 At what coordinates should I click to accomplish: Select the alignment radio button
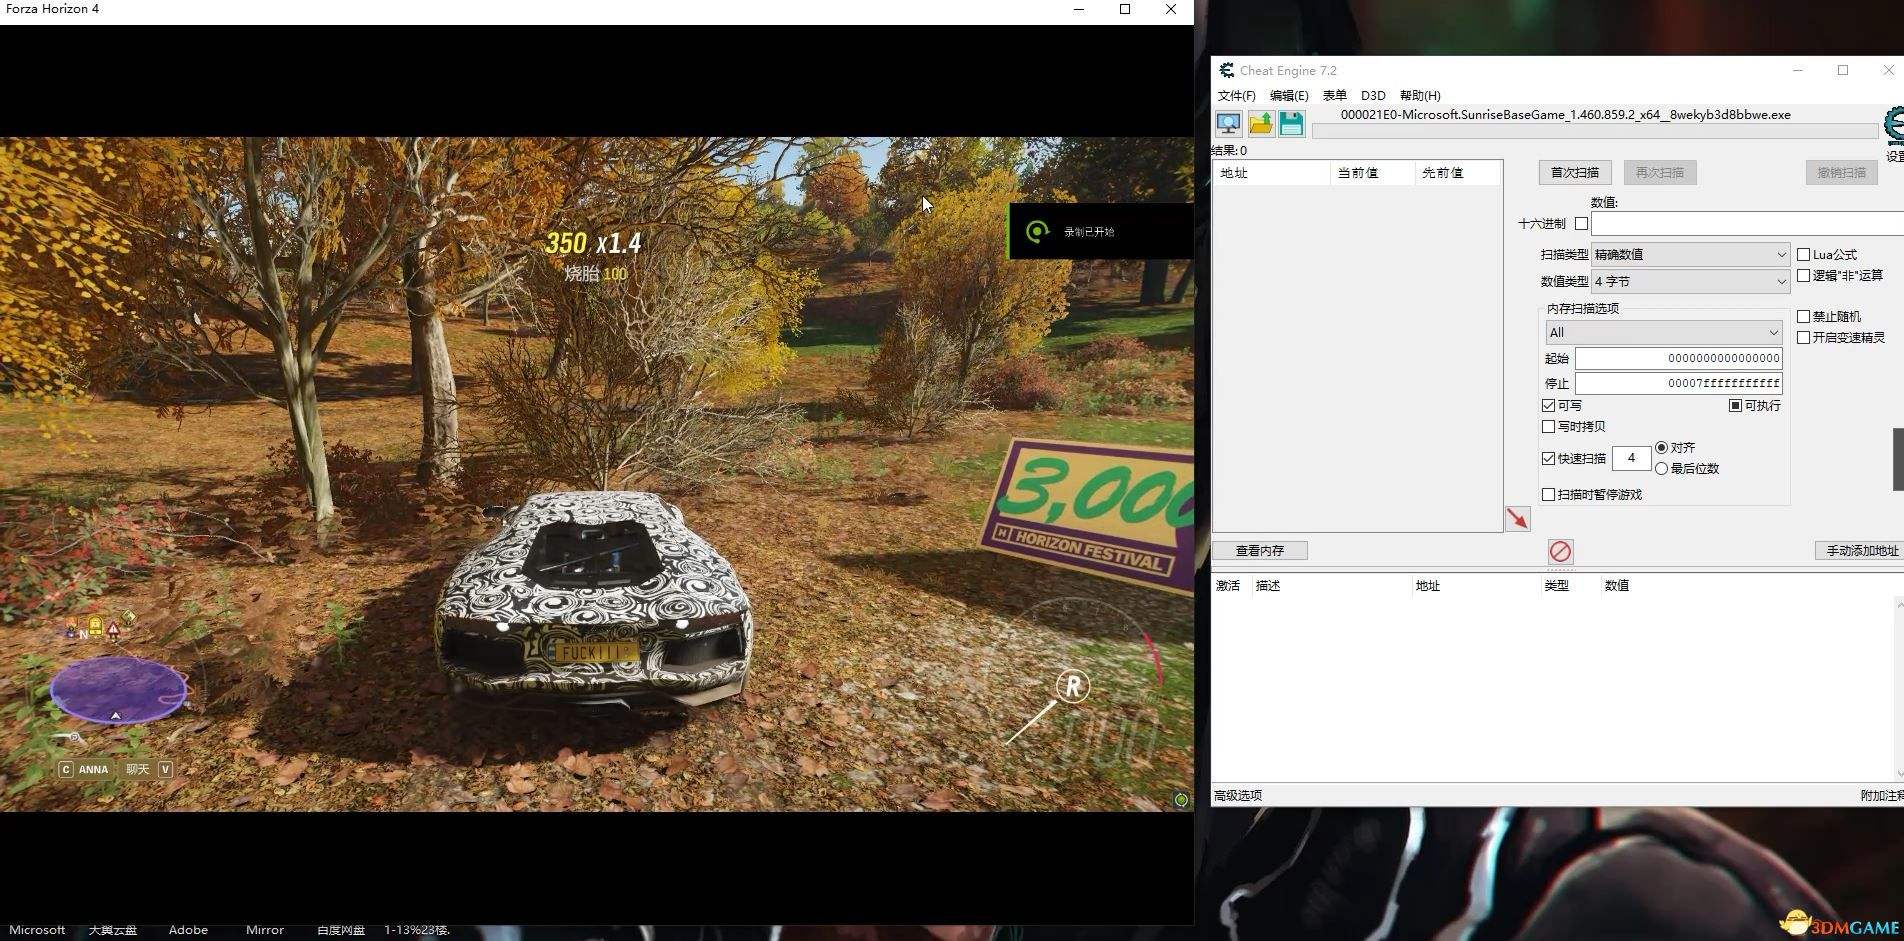[x=1662, y=448]
